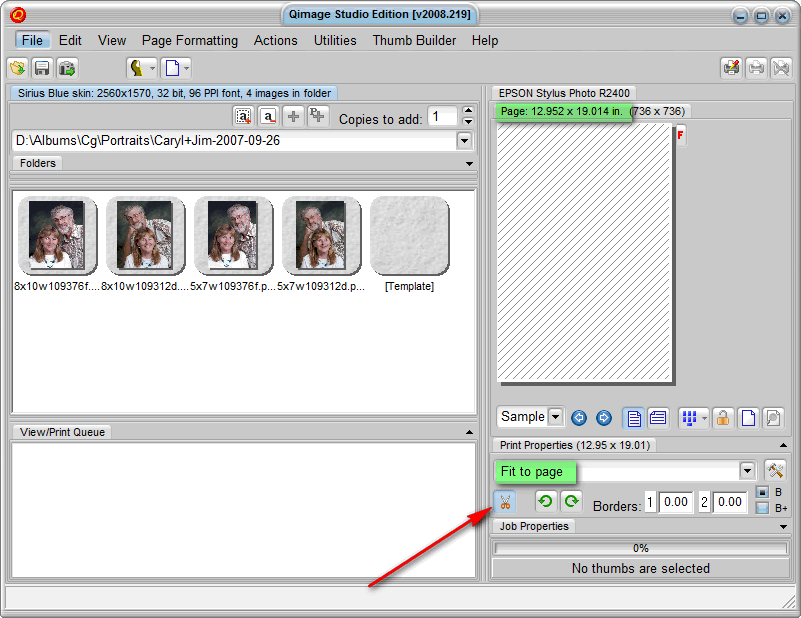The width and height of the screenshot is (801, 618).
Task: Select the [Template] thumbnail
Action: point(409,235)
